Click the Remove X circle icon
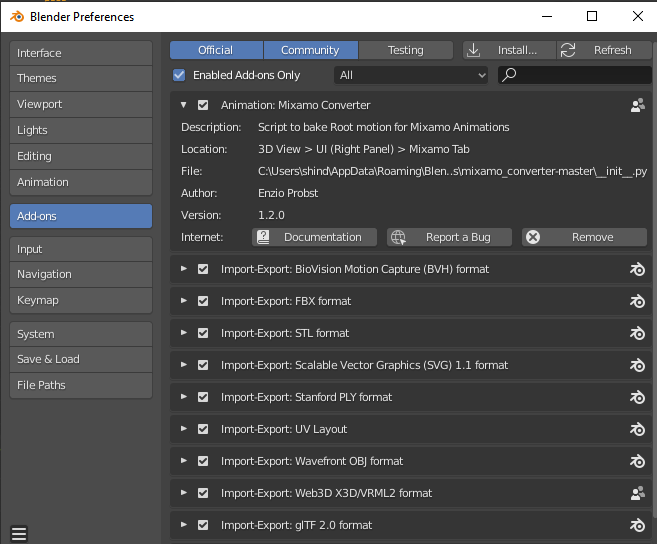This screenshot has height=544, width=657. click(x=533, y=237)
